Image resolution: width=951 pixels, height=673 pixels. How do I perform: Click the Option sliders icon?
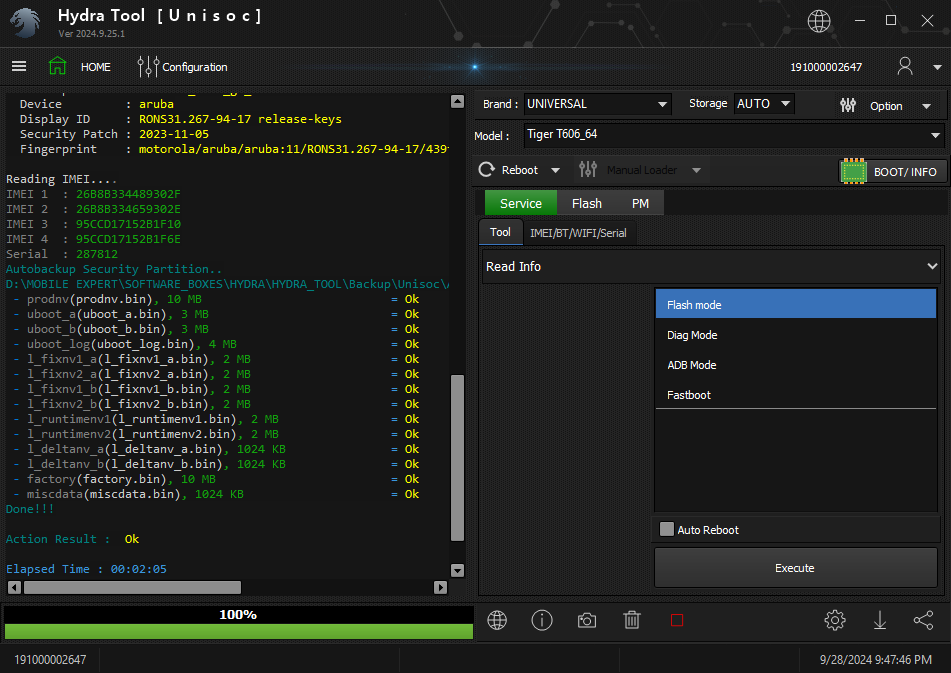pos(848,105)
